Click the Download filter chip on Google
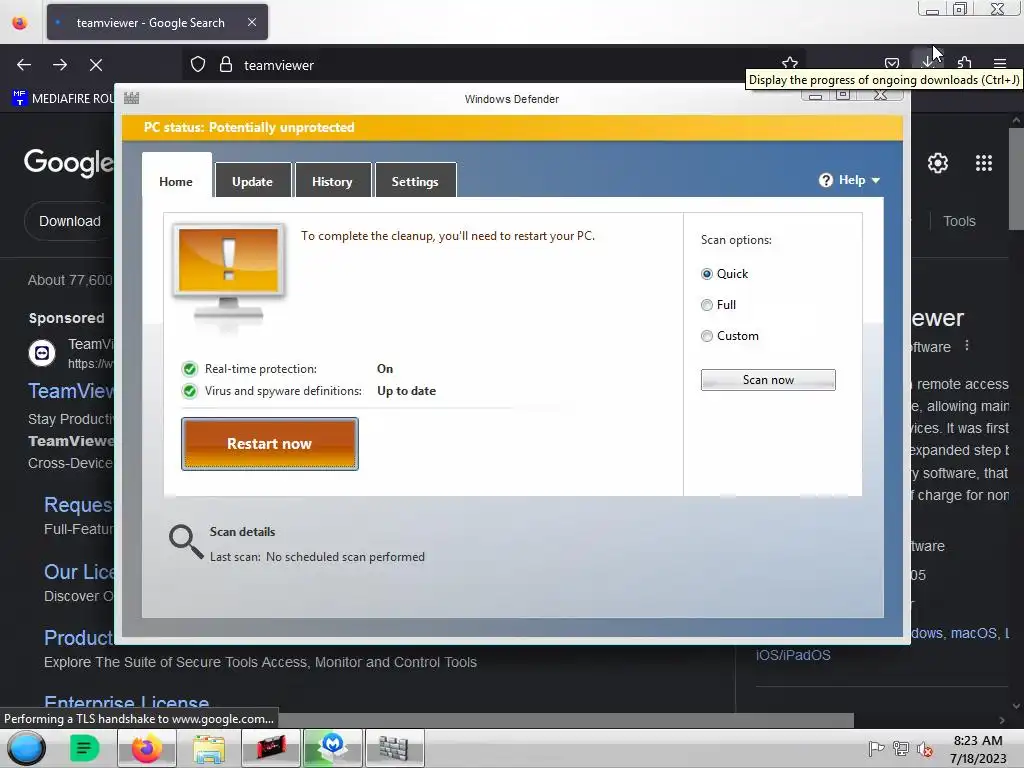Image resolution: width=1024 pixels, height=768 pixels. pyautogui.click(x=70, y=221)
